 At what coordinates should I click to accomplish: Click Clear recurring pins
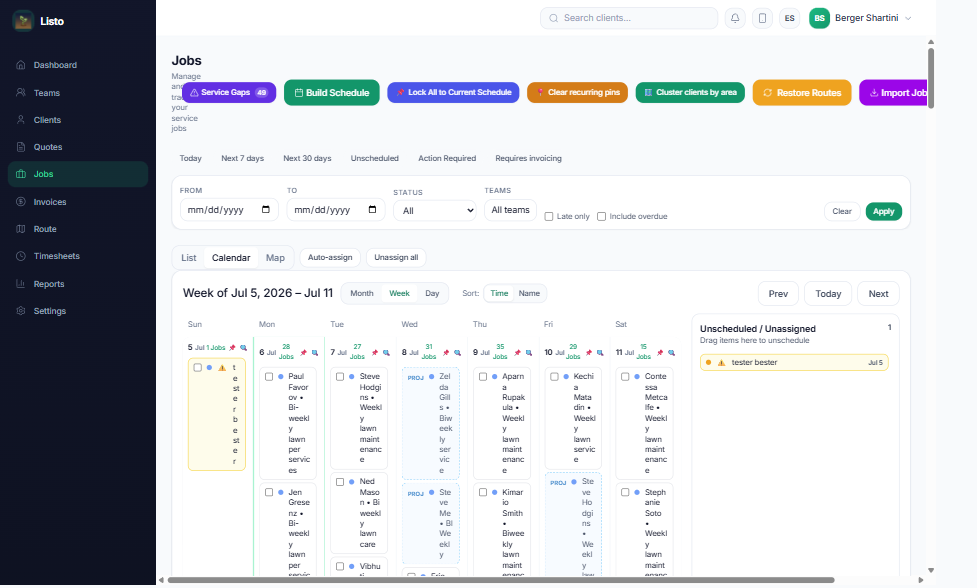[x=577, y=92]
